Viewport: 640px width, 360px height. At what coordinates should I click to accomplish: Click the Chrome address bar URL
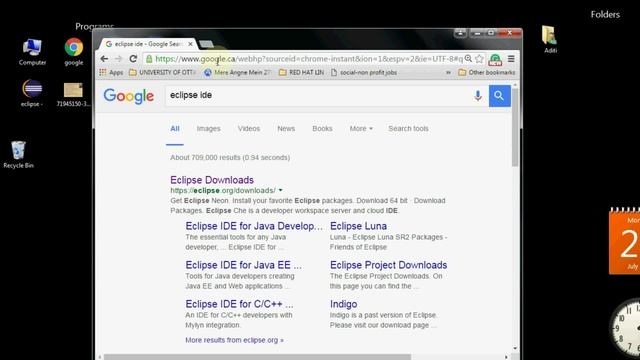309,59
